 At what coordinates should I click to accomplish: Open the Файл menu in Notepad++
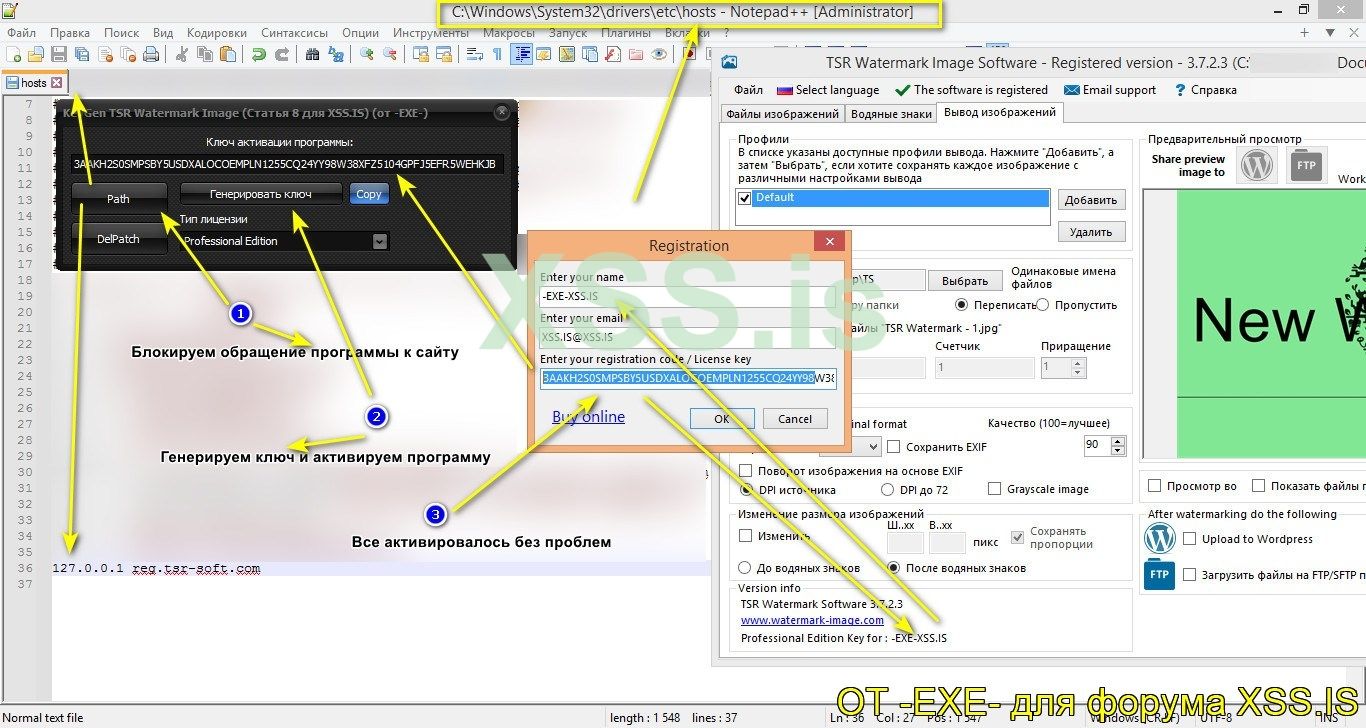[x=21, y=32]
